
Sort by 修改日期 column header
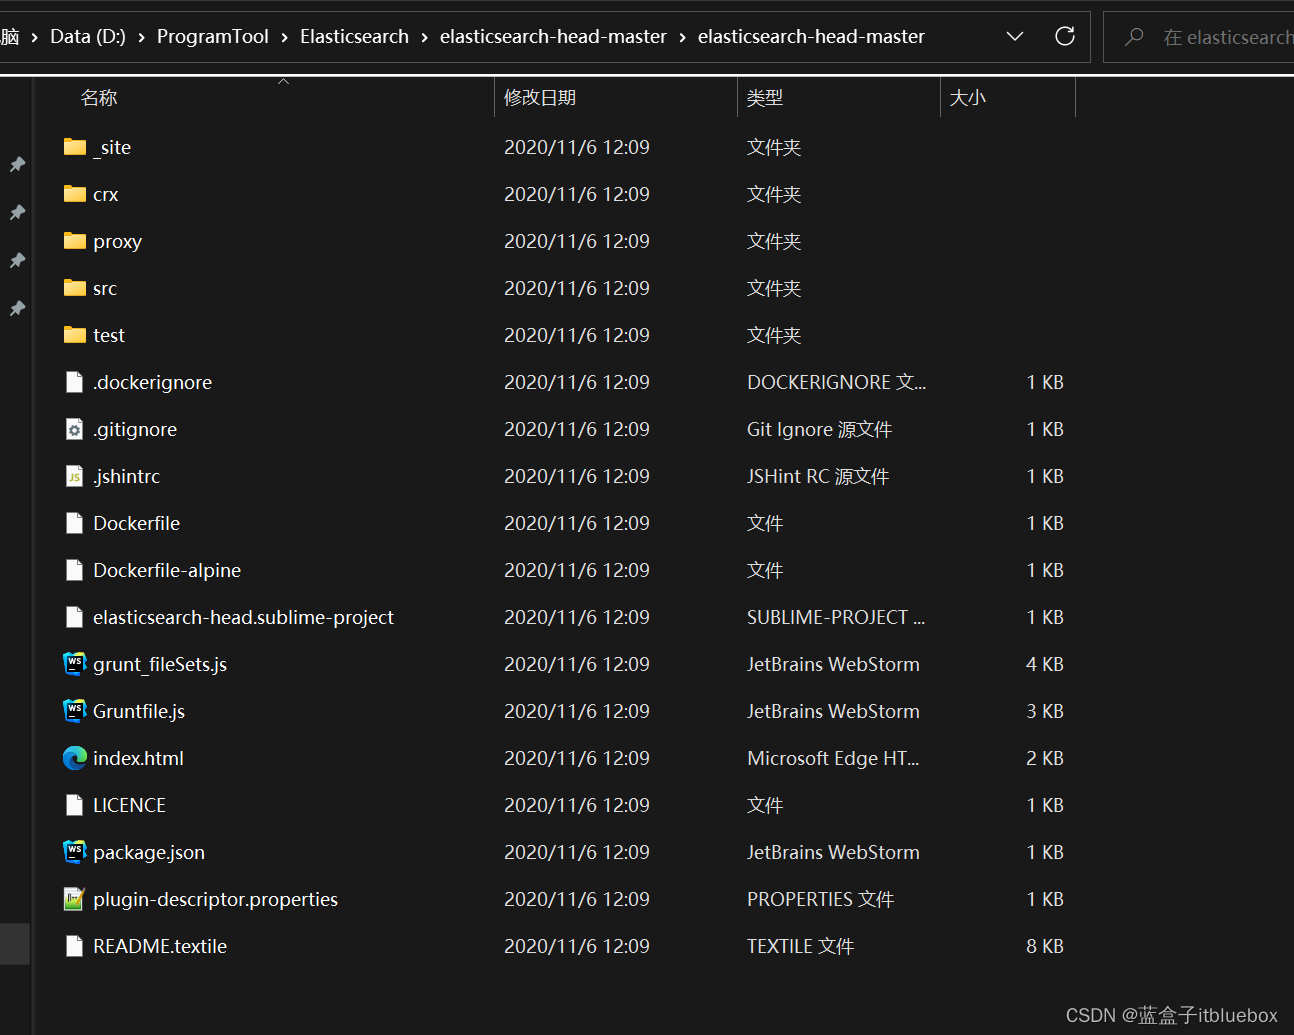point(540,98)
